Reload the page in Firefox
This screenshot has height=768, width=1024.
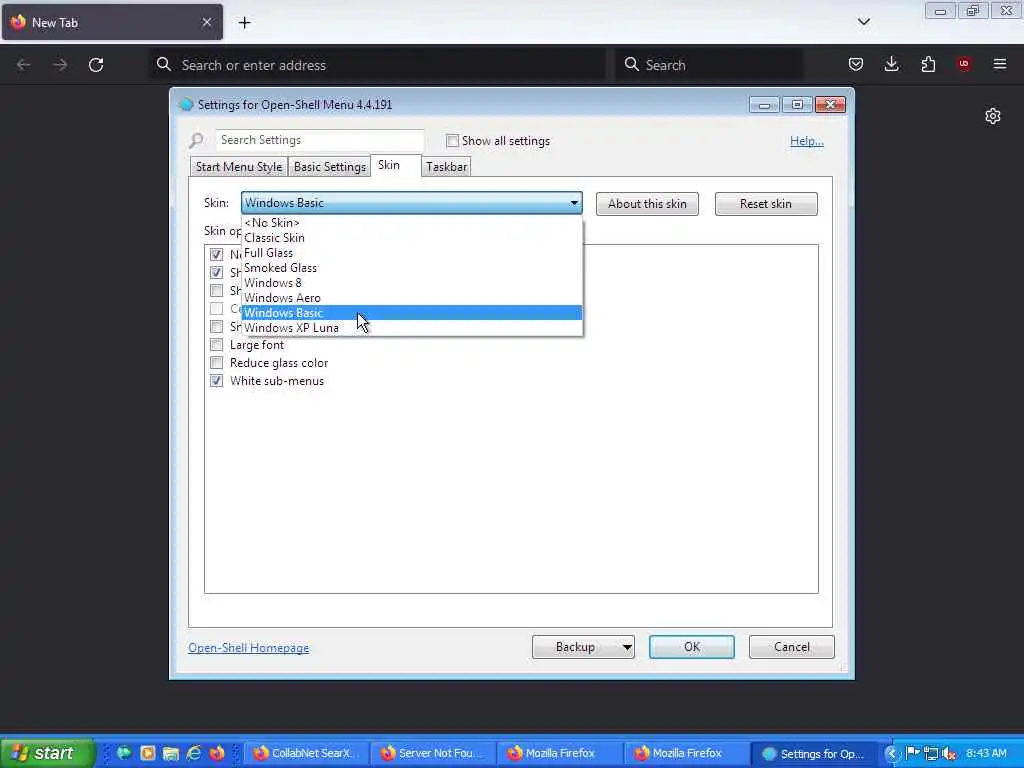[96, 65]
